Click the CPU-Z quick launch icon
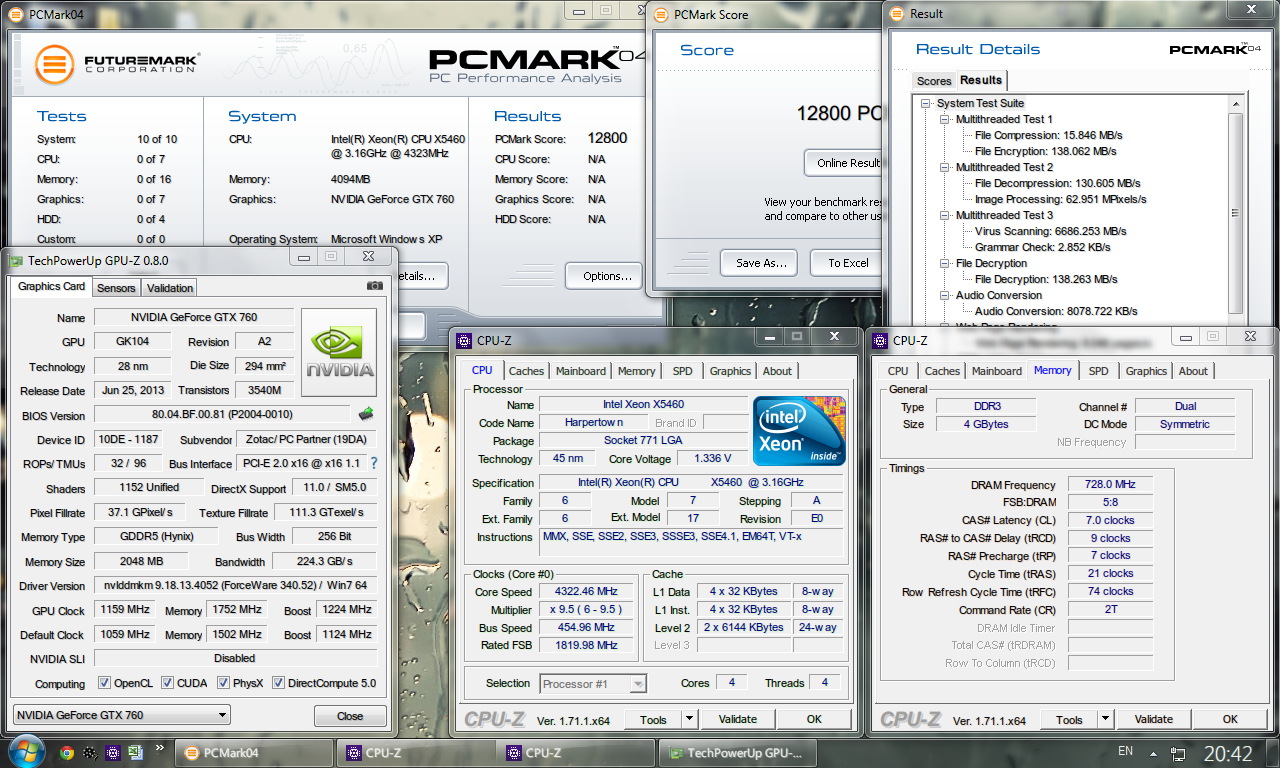This screenshot has height=768, width=1280. [x=111, y=753]
